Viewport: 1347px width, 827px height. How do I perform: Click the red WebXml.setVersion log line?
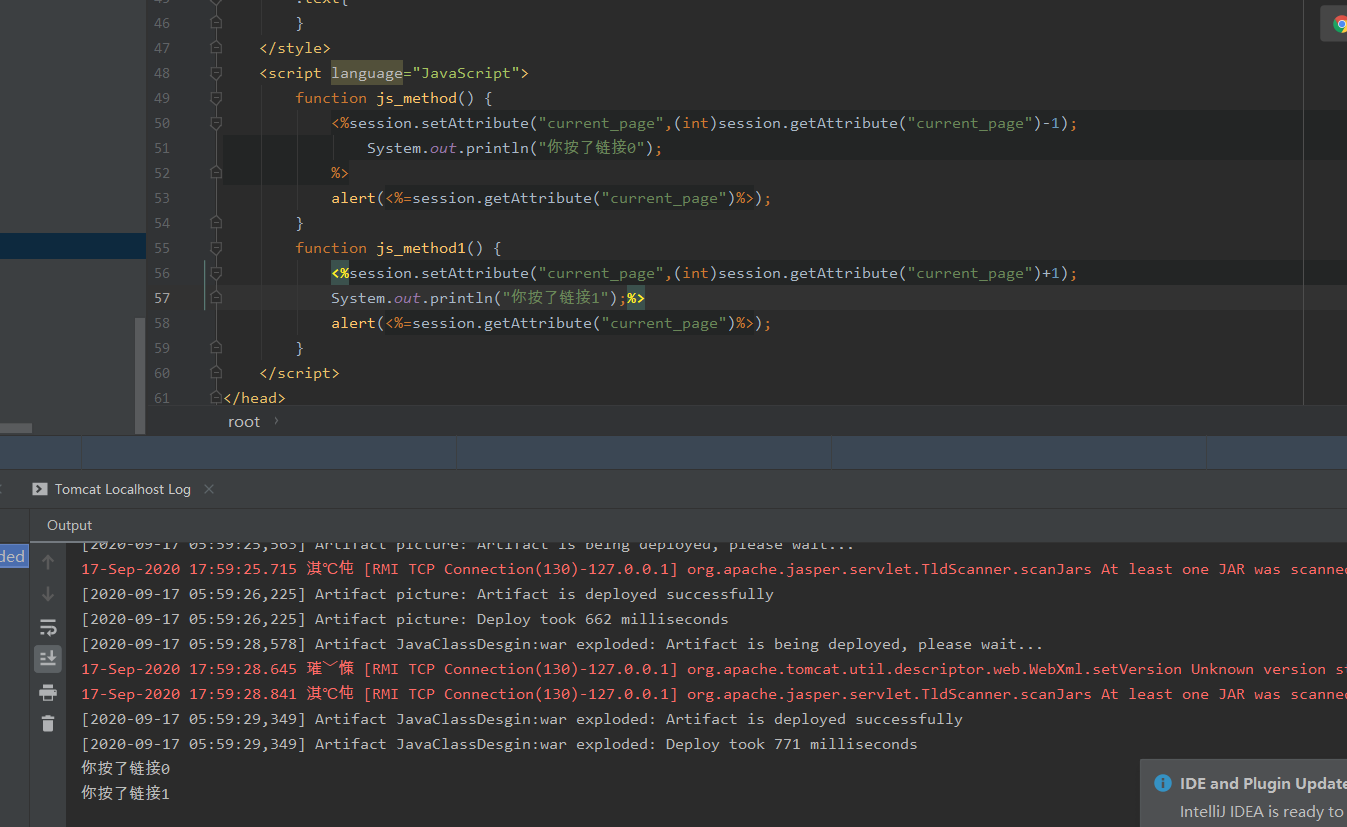[x=714, y=669]
